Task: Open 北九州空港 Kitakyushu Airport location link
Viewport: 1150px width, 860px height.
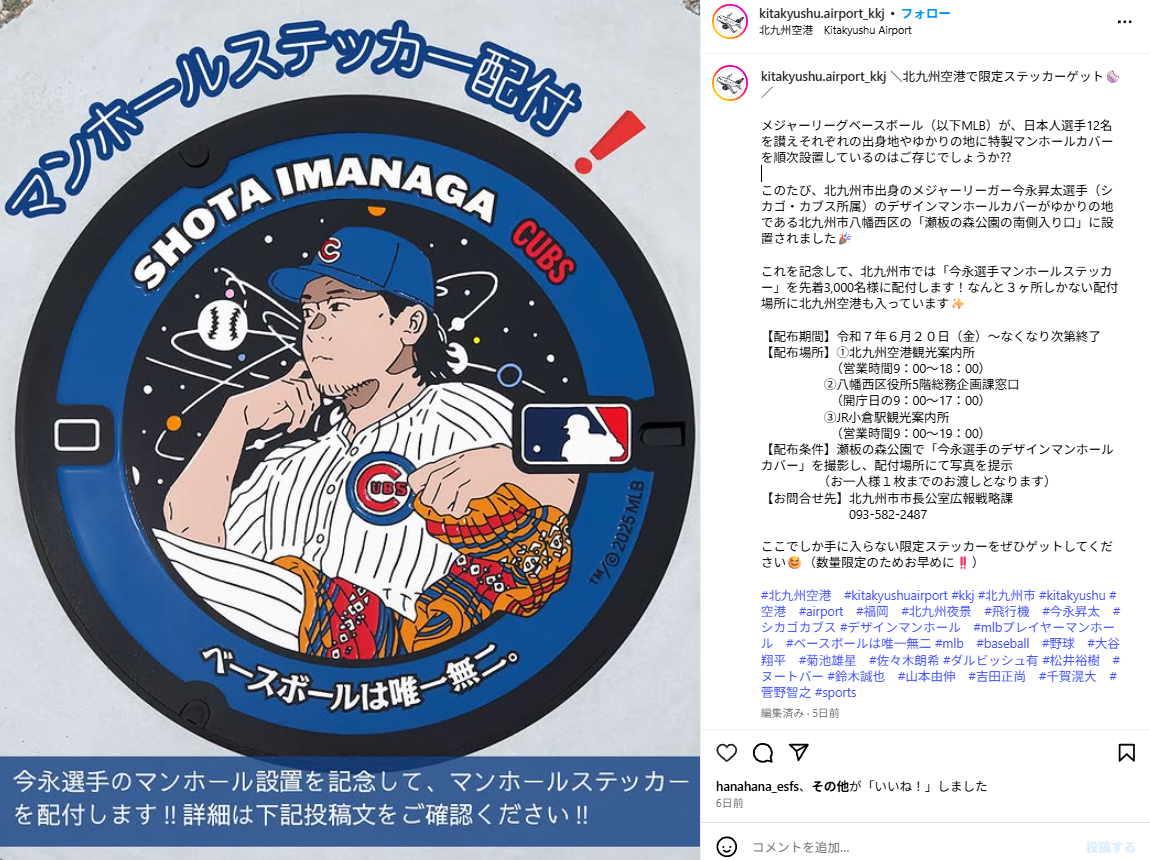Action: [835, 30]
